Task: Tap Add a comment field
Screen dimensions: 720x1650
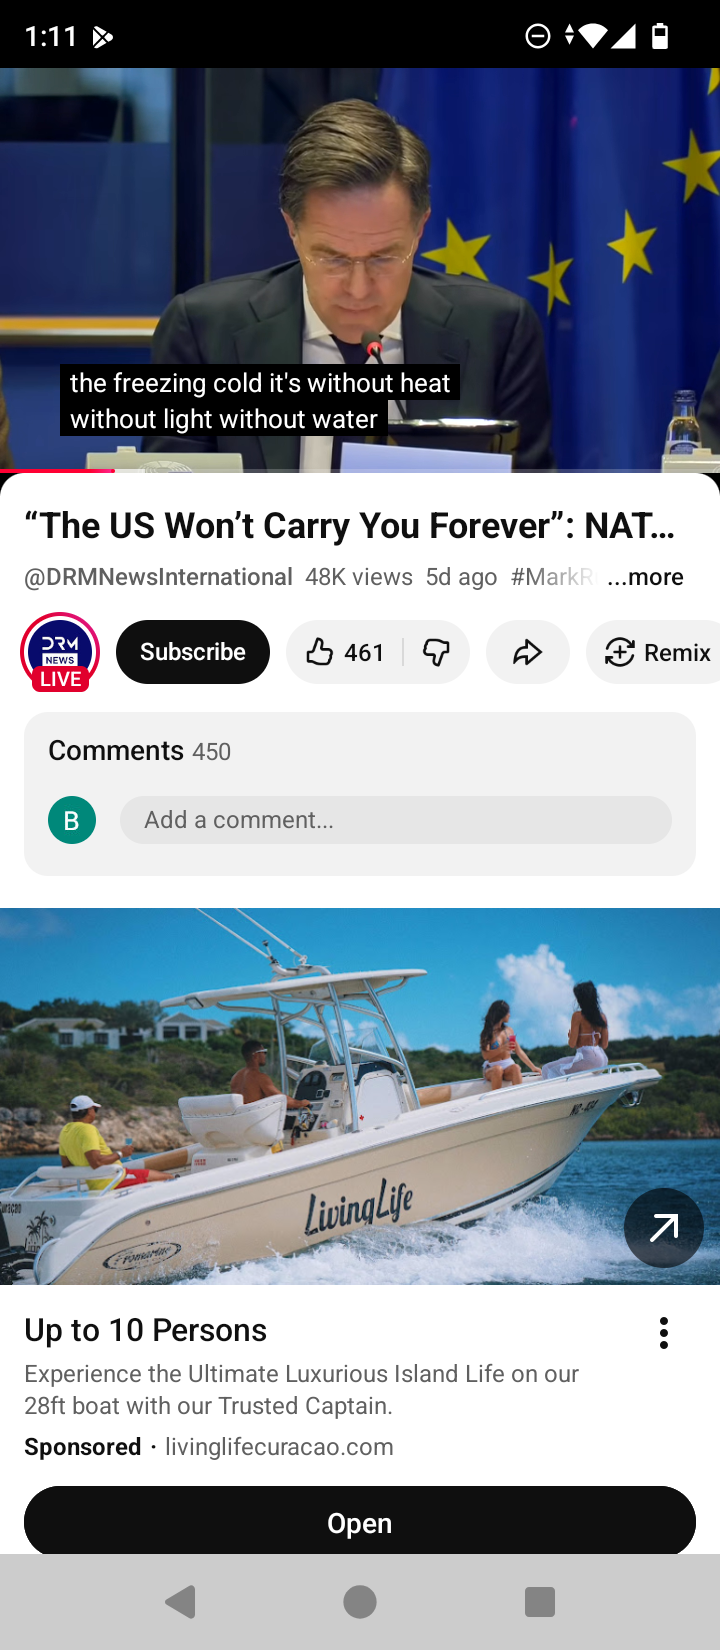Action: [x=396, y=820]
